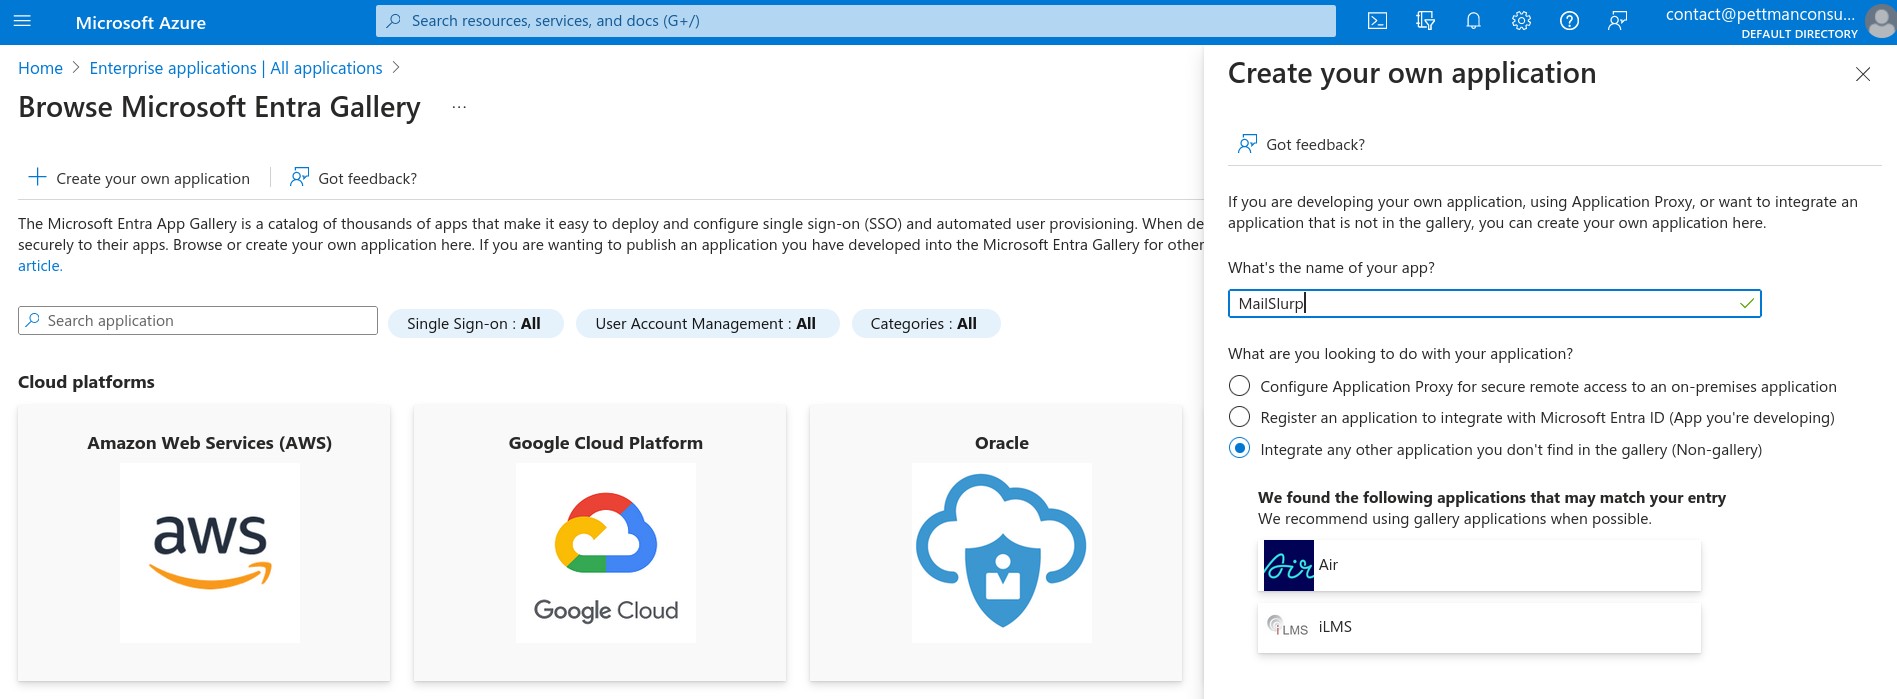Open the User Account Management filter
The image size is (1897, 699).
click(706, 324)
